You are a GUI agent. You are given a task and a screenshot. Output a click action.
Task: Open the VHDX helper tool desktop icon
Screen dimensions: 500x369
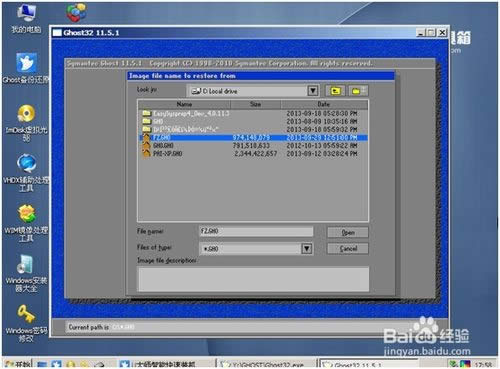click(x=26, y=173)
